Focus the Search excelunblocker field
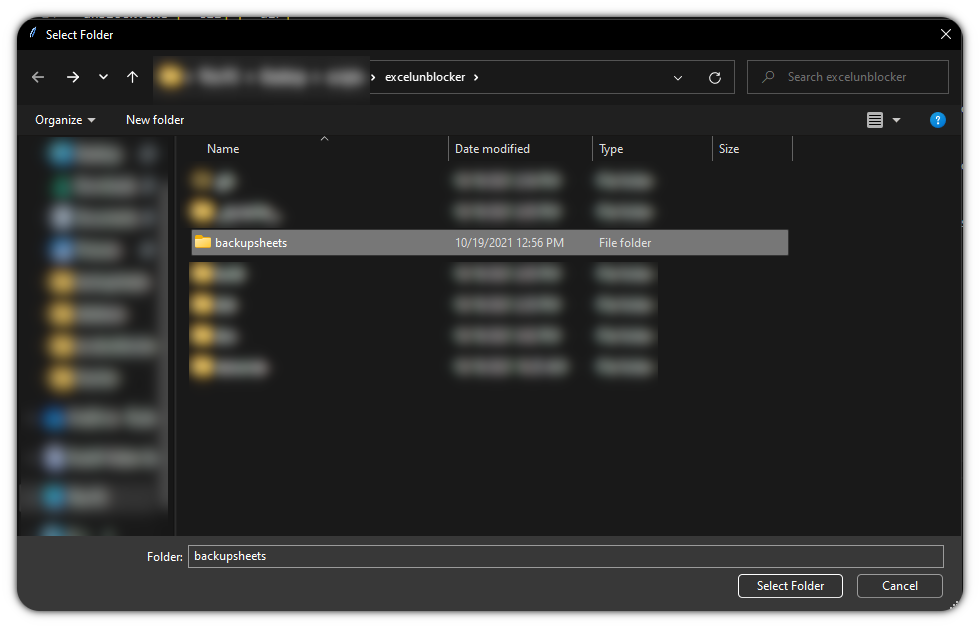This screenshot has height=636, width=980. (848, 77)
